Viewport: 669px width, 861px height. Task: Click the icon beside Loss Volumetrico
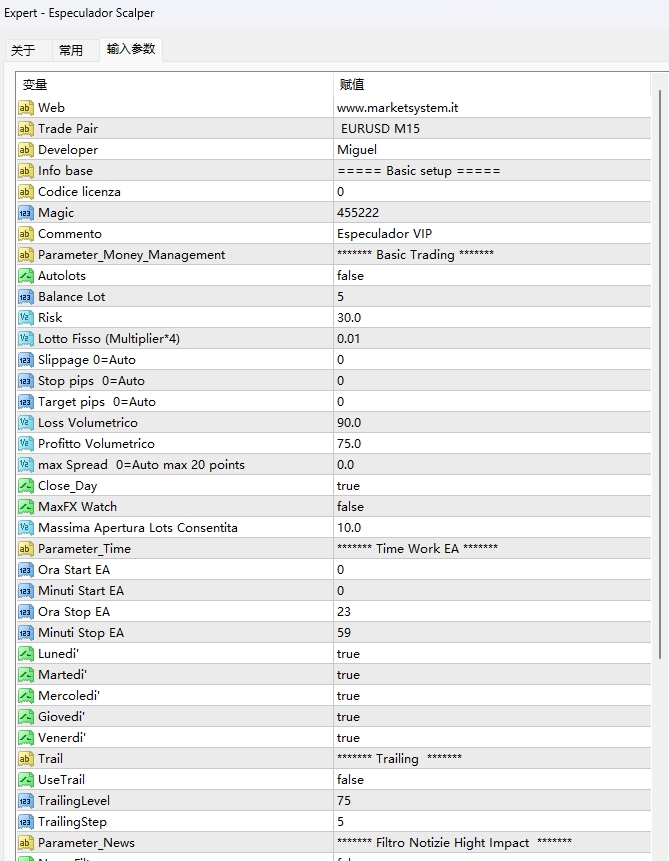coord(26,423)
